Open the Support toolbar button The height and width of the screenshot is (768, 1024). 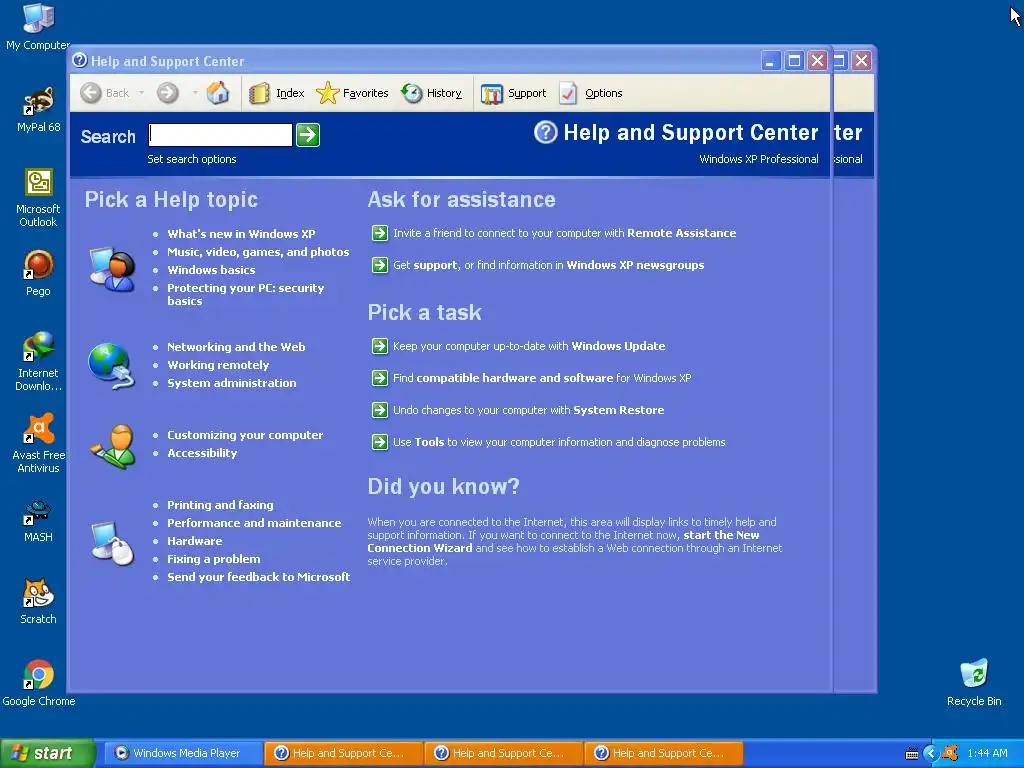(x=513, y=93)
